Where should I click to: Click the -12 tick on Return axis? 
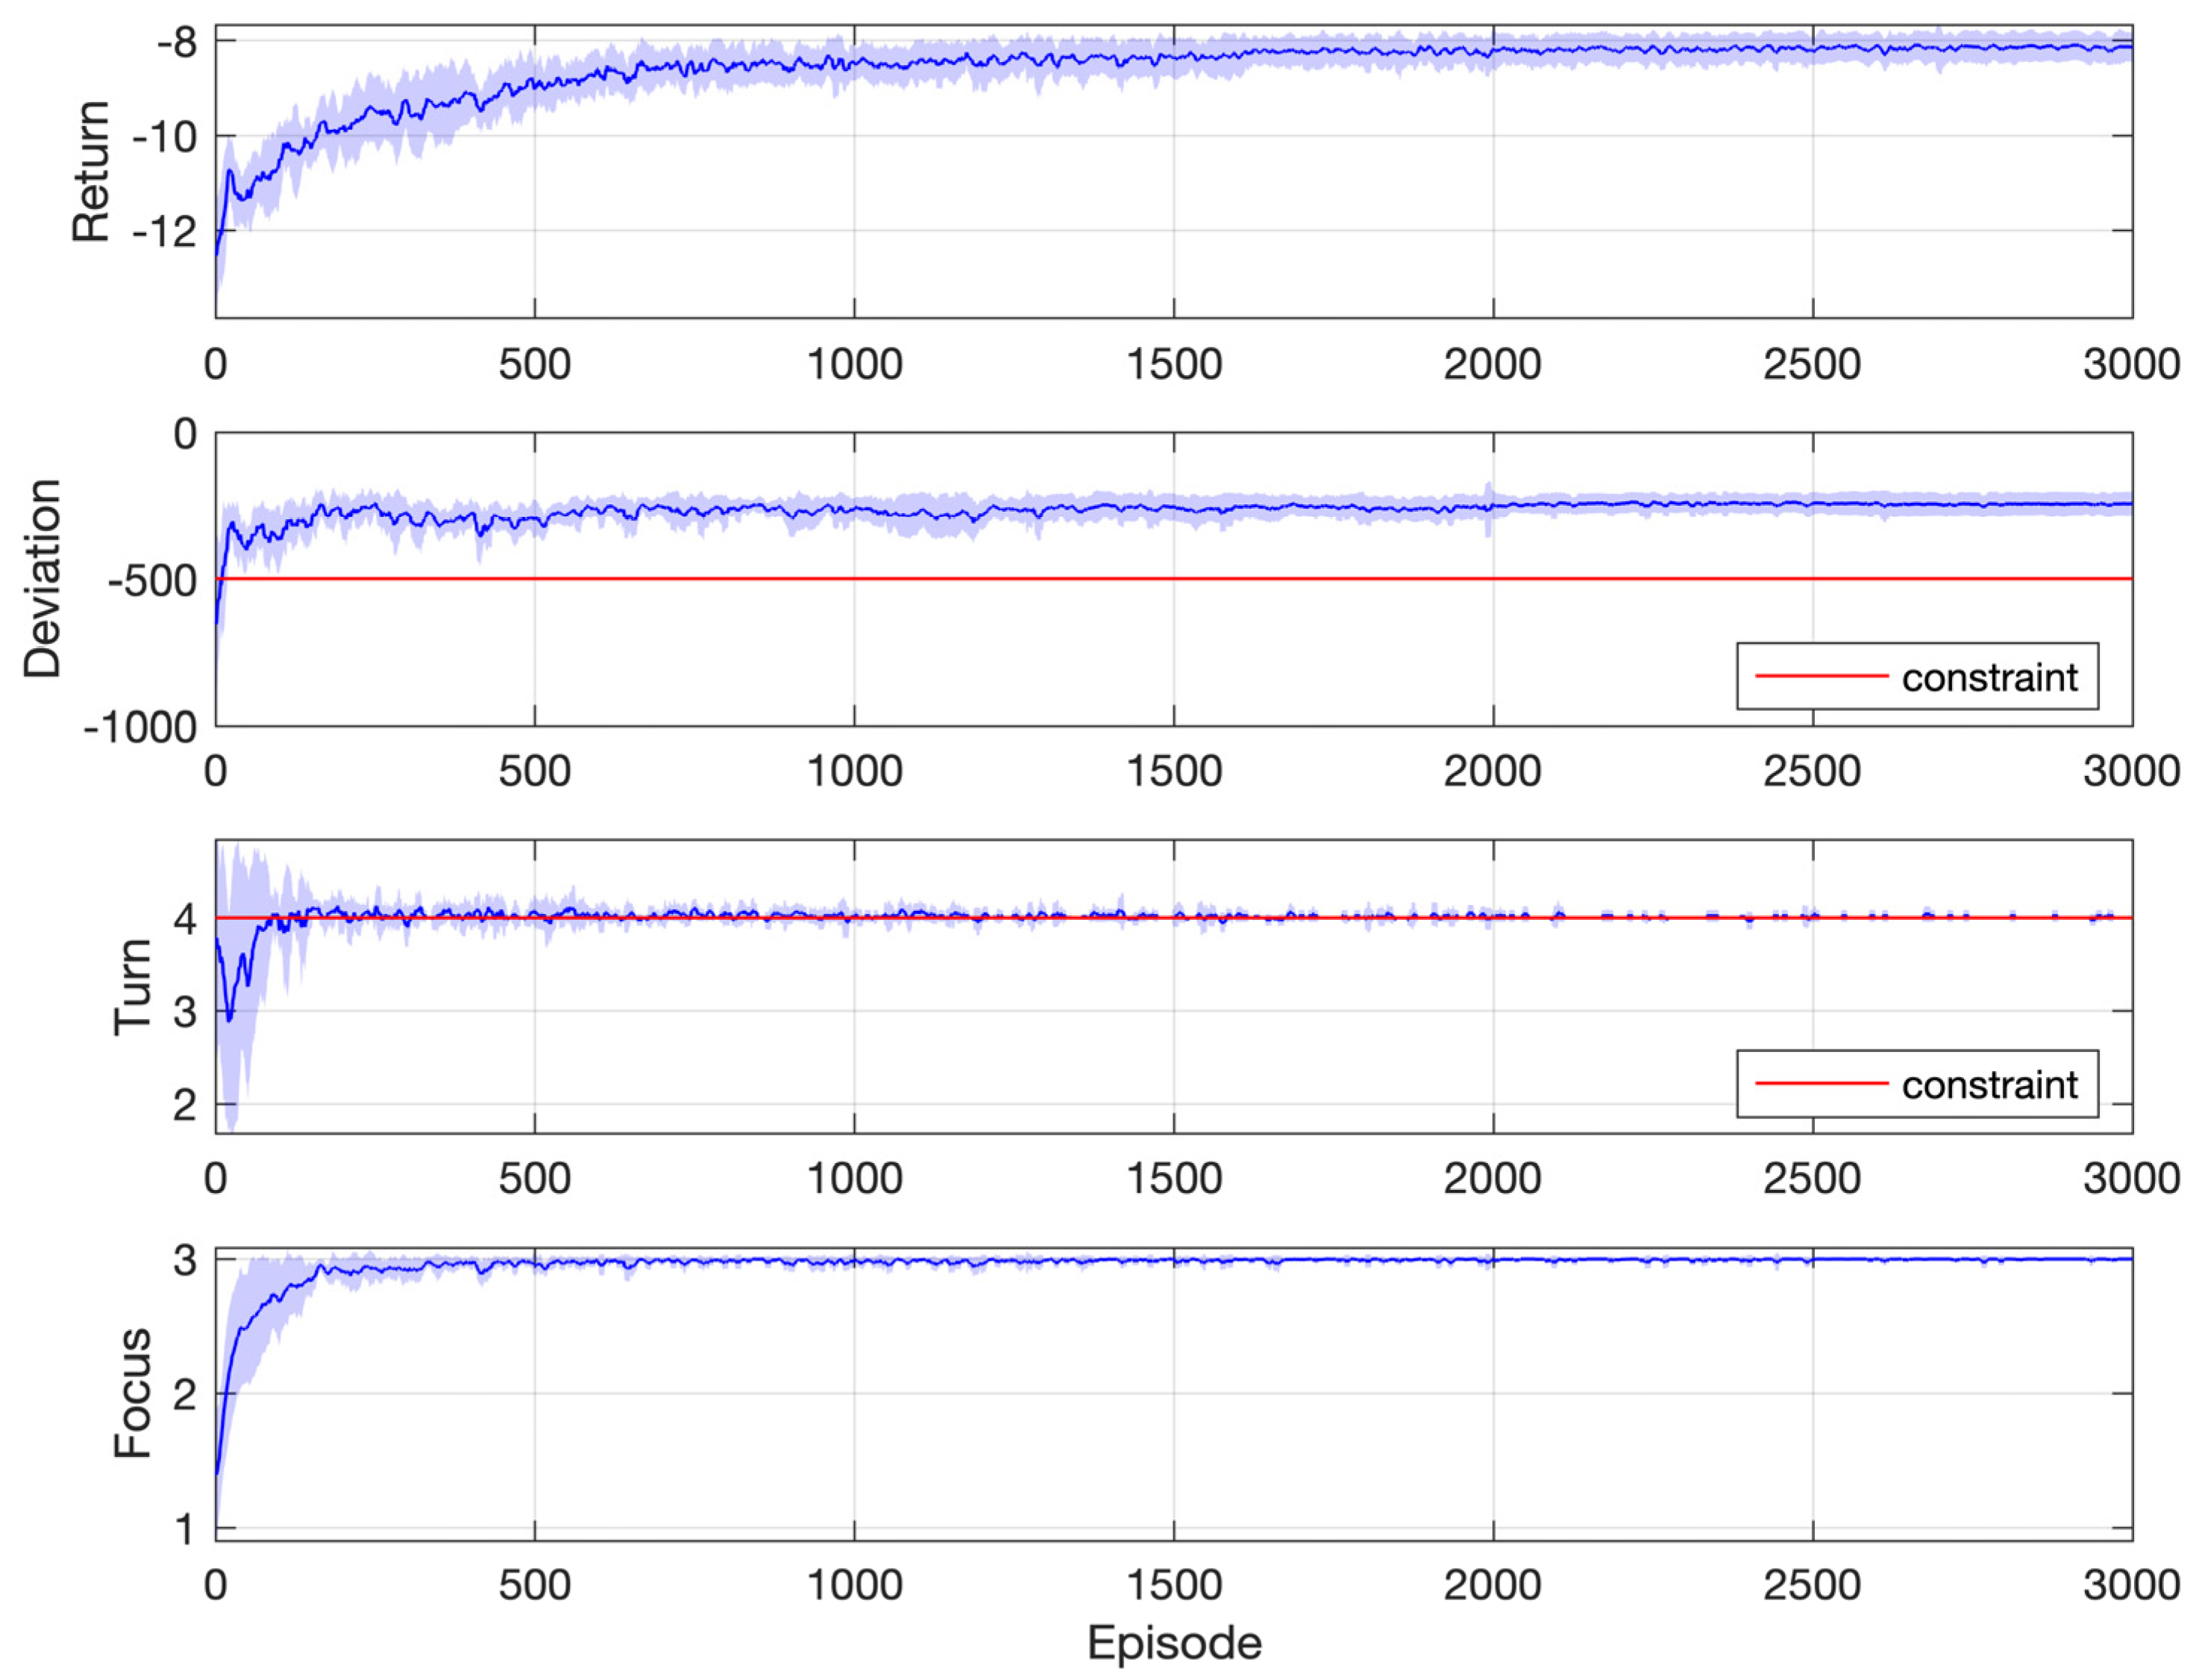164,232
